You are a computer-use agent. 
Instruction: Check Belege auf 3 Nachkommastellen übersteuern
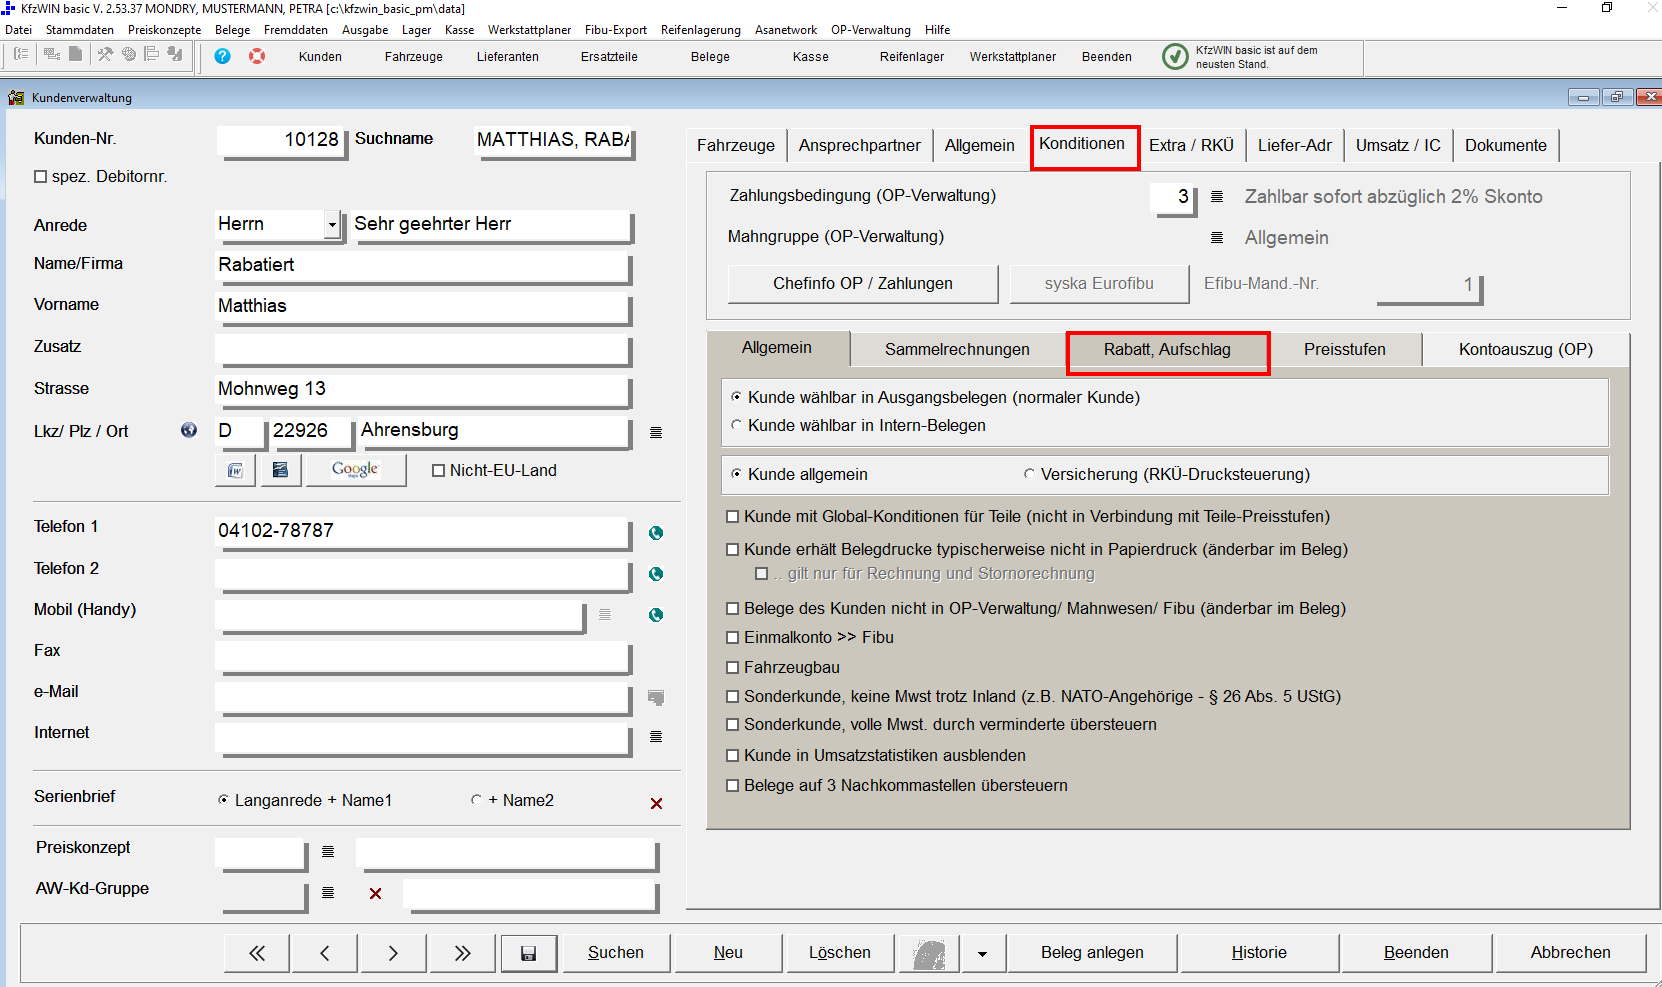click(x=733, y=785)
